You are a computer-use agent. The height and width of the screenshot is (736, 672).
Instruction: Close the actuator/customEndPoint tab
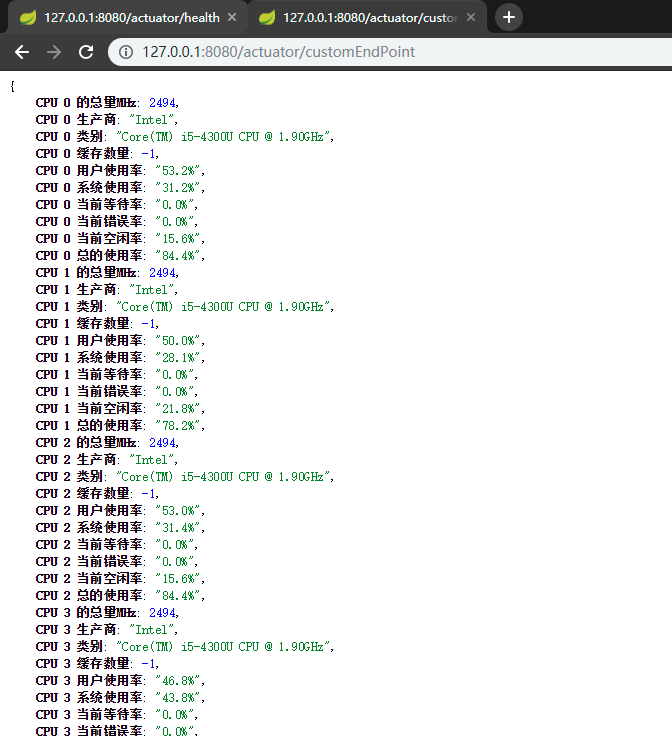pyautogui.click(x=471, y=17)
